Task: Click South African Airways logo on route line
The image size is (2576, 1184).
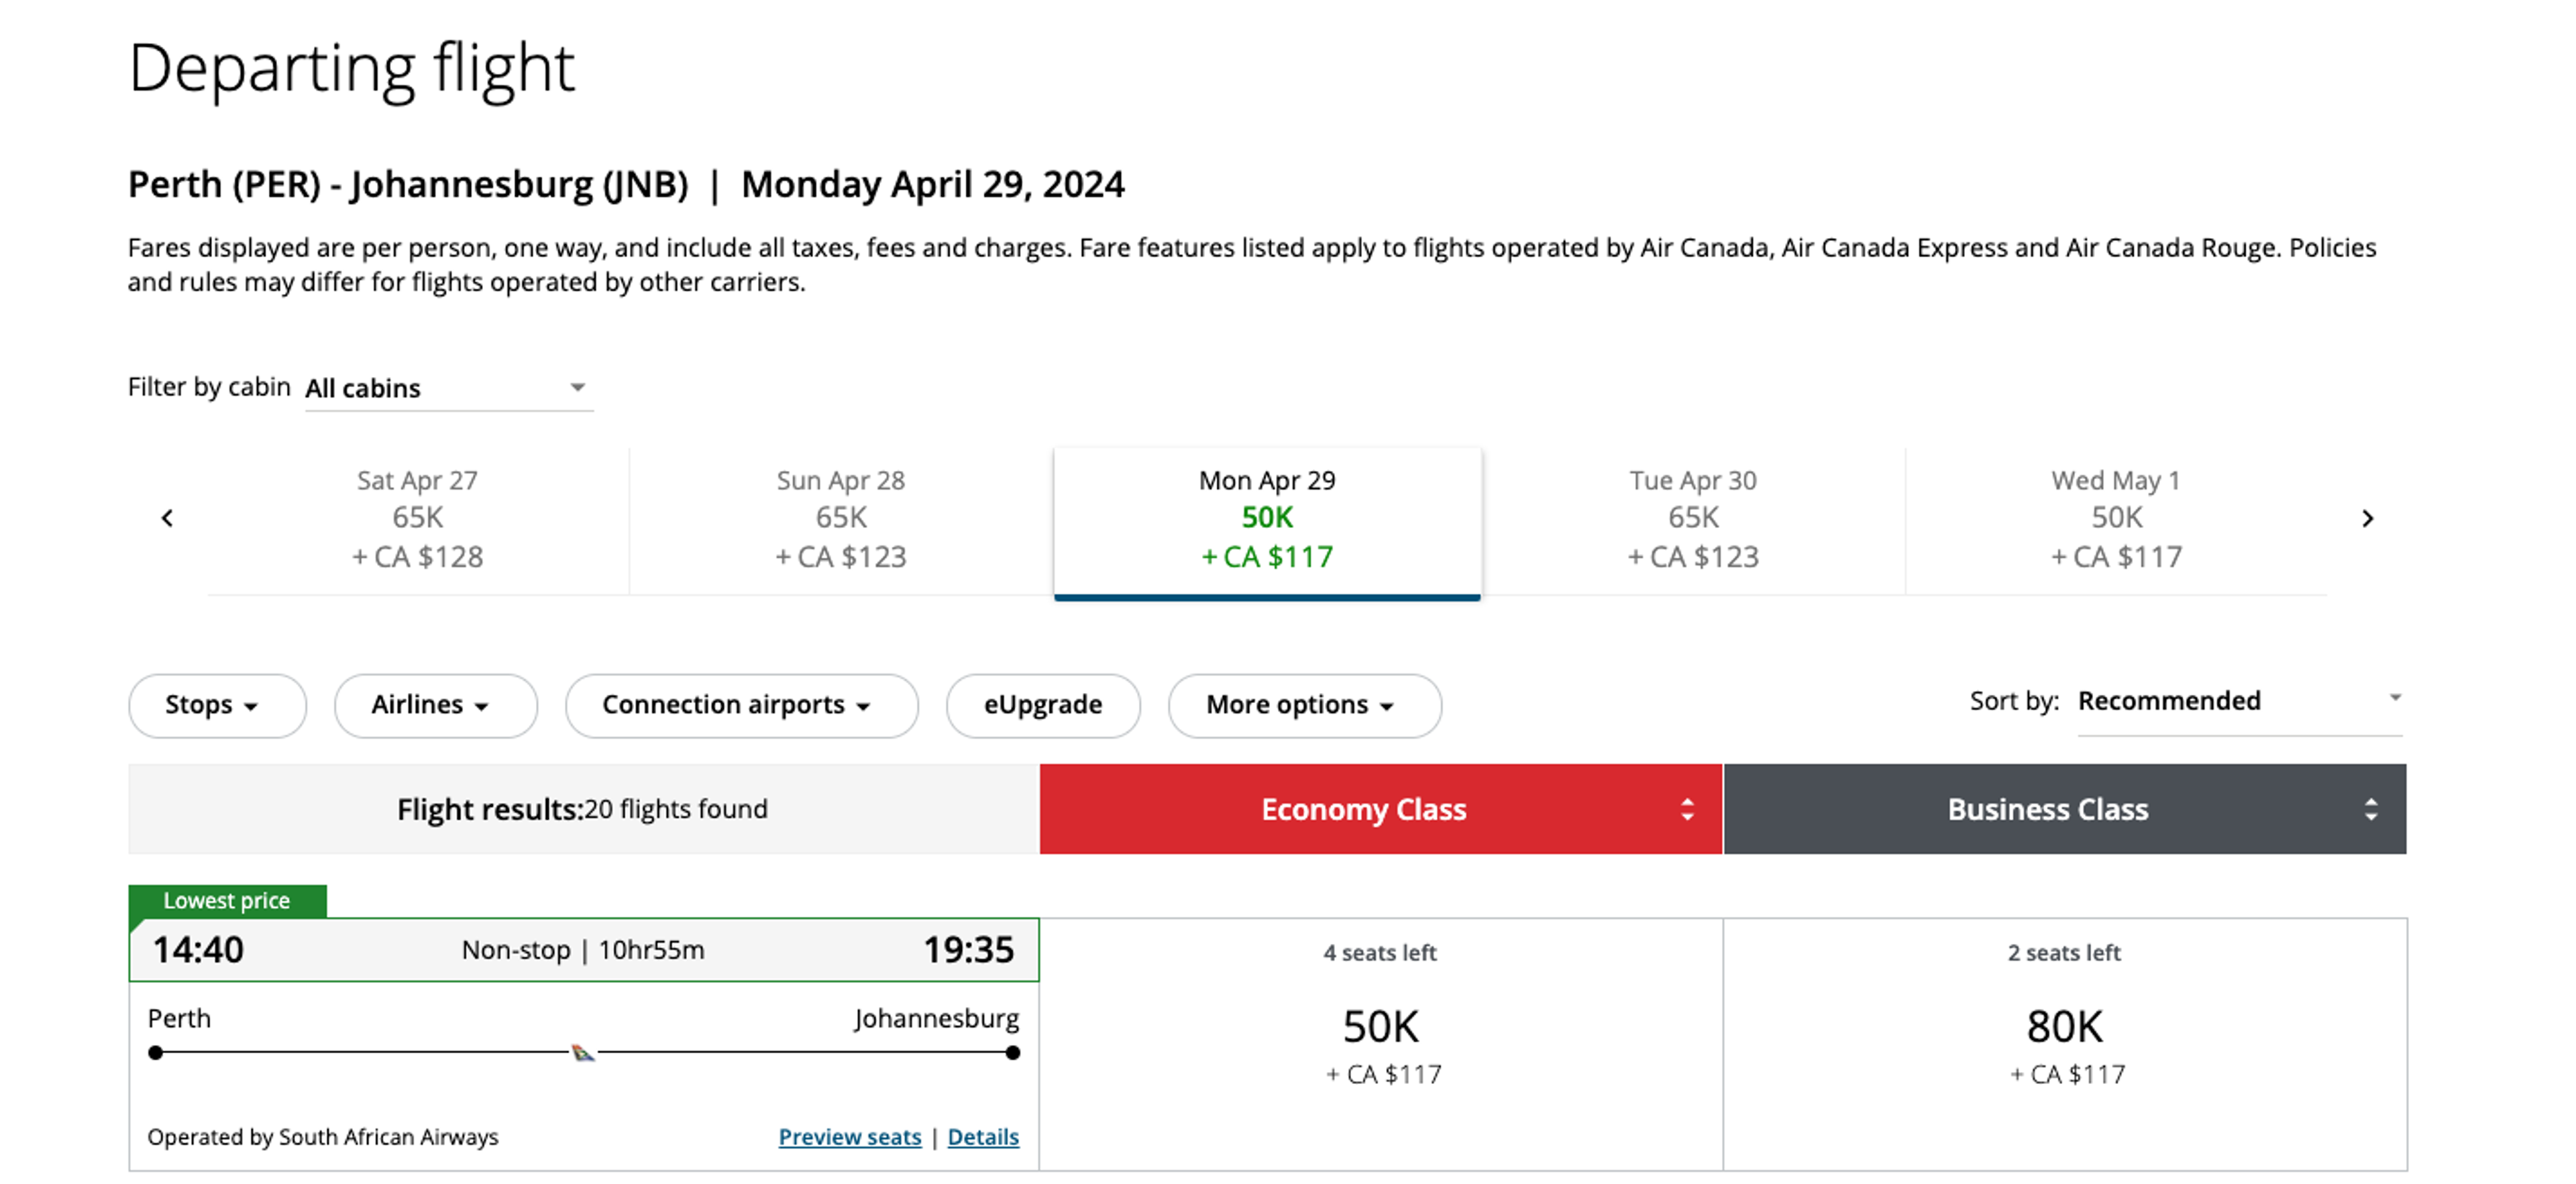Action: pyautogui.click(x=583, y=1052)
